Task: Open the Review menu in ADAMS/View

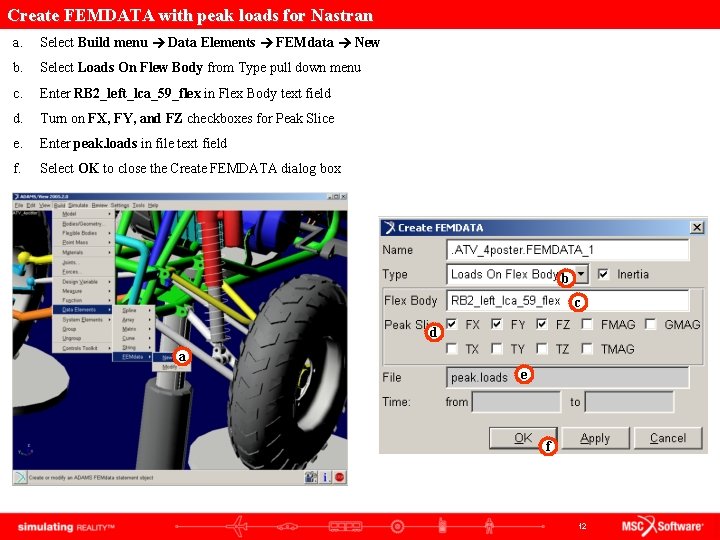Action: click(99, 205)
